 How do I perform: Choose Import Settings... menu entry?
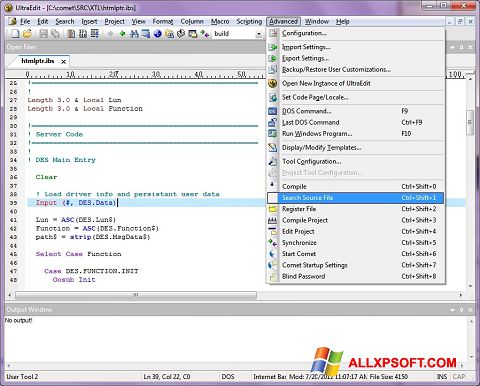356,47
